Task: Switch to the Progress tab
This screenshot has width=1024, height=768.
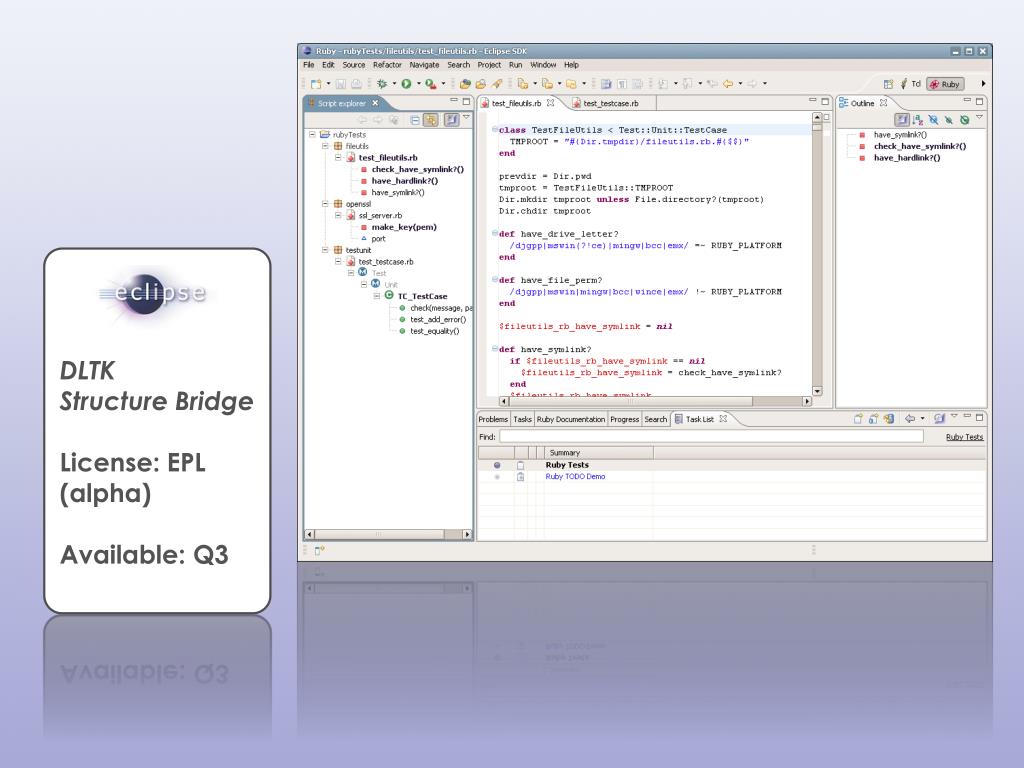Action: tap(624, 419)
